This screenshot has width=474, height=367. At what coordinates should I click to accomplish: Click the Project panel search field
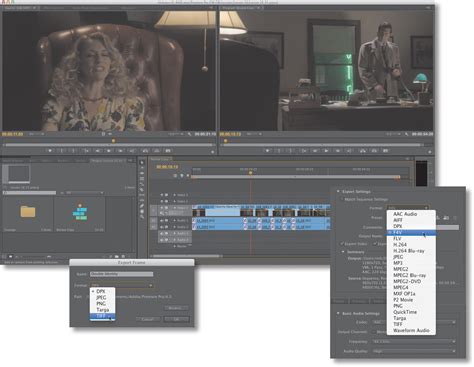pos(29,193)
